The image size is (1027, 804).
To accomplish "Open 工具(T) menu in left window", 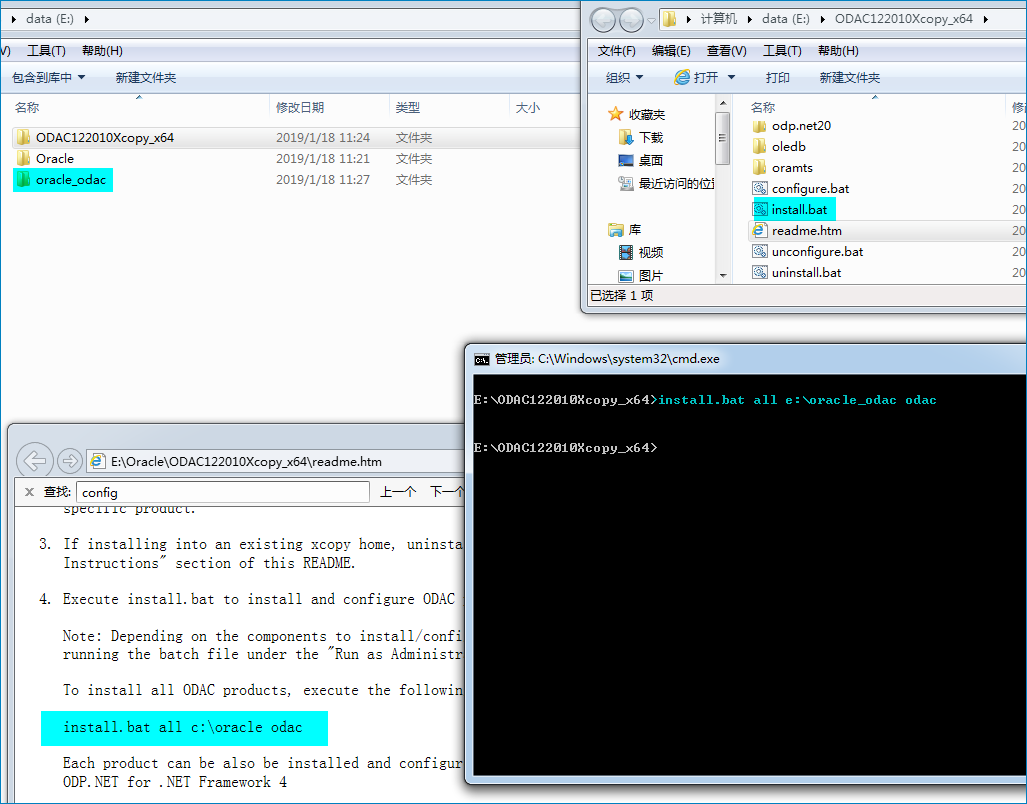I will (x=46, y=51).
